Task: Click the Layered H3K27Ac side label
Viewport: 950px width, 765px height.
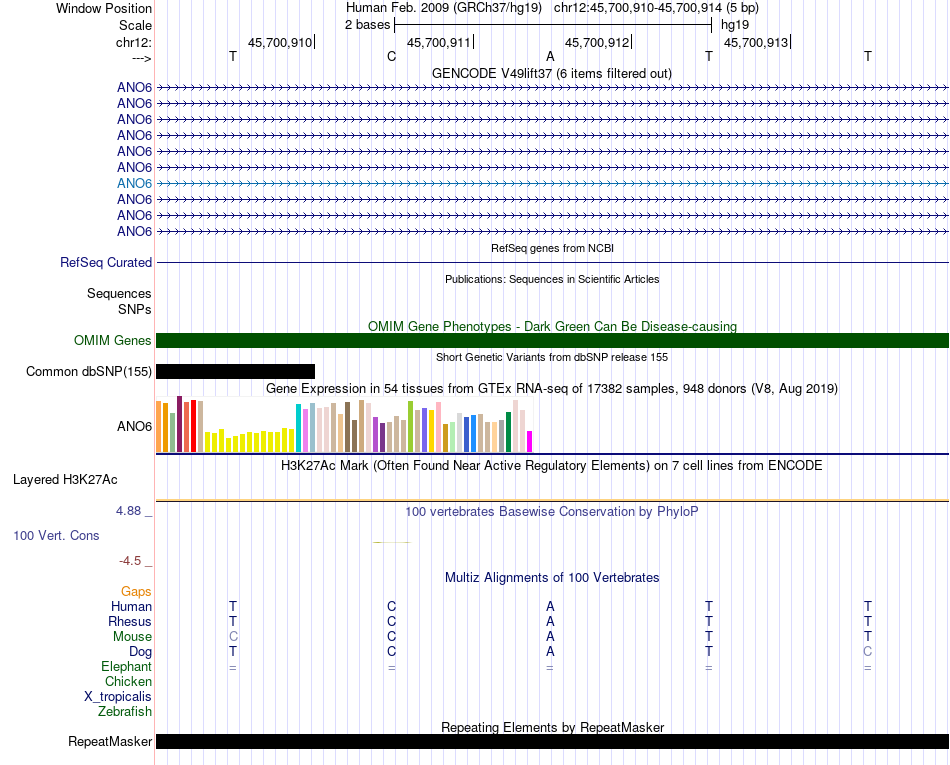Action: pos(65,480)
